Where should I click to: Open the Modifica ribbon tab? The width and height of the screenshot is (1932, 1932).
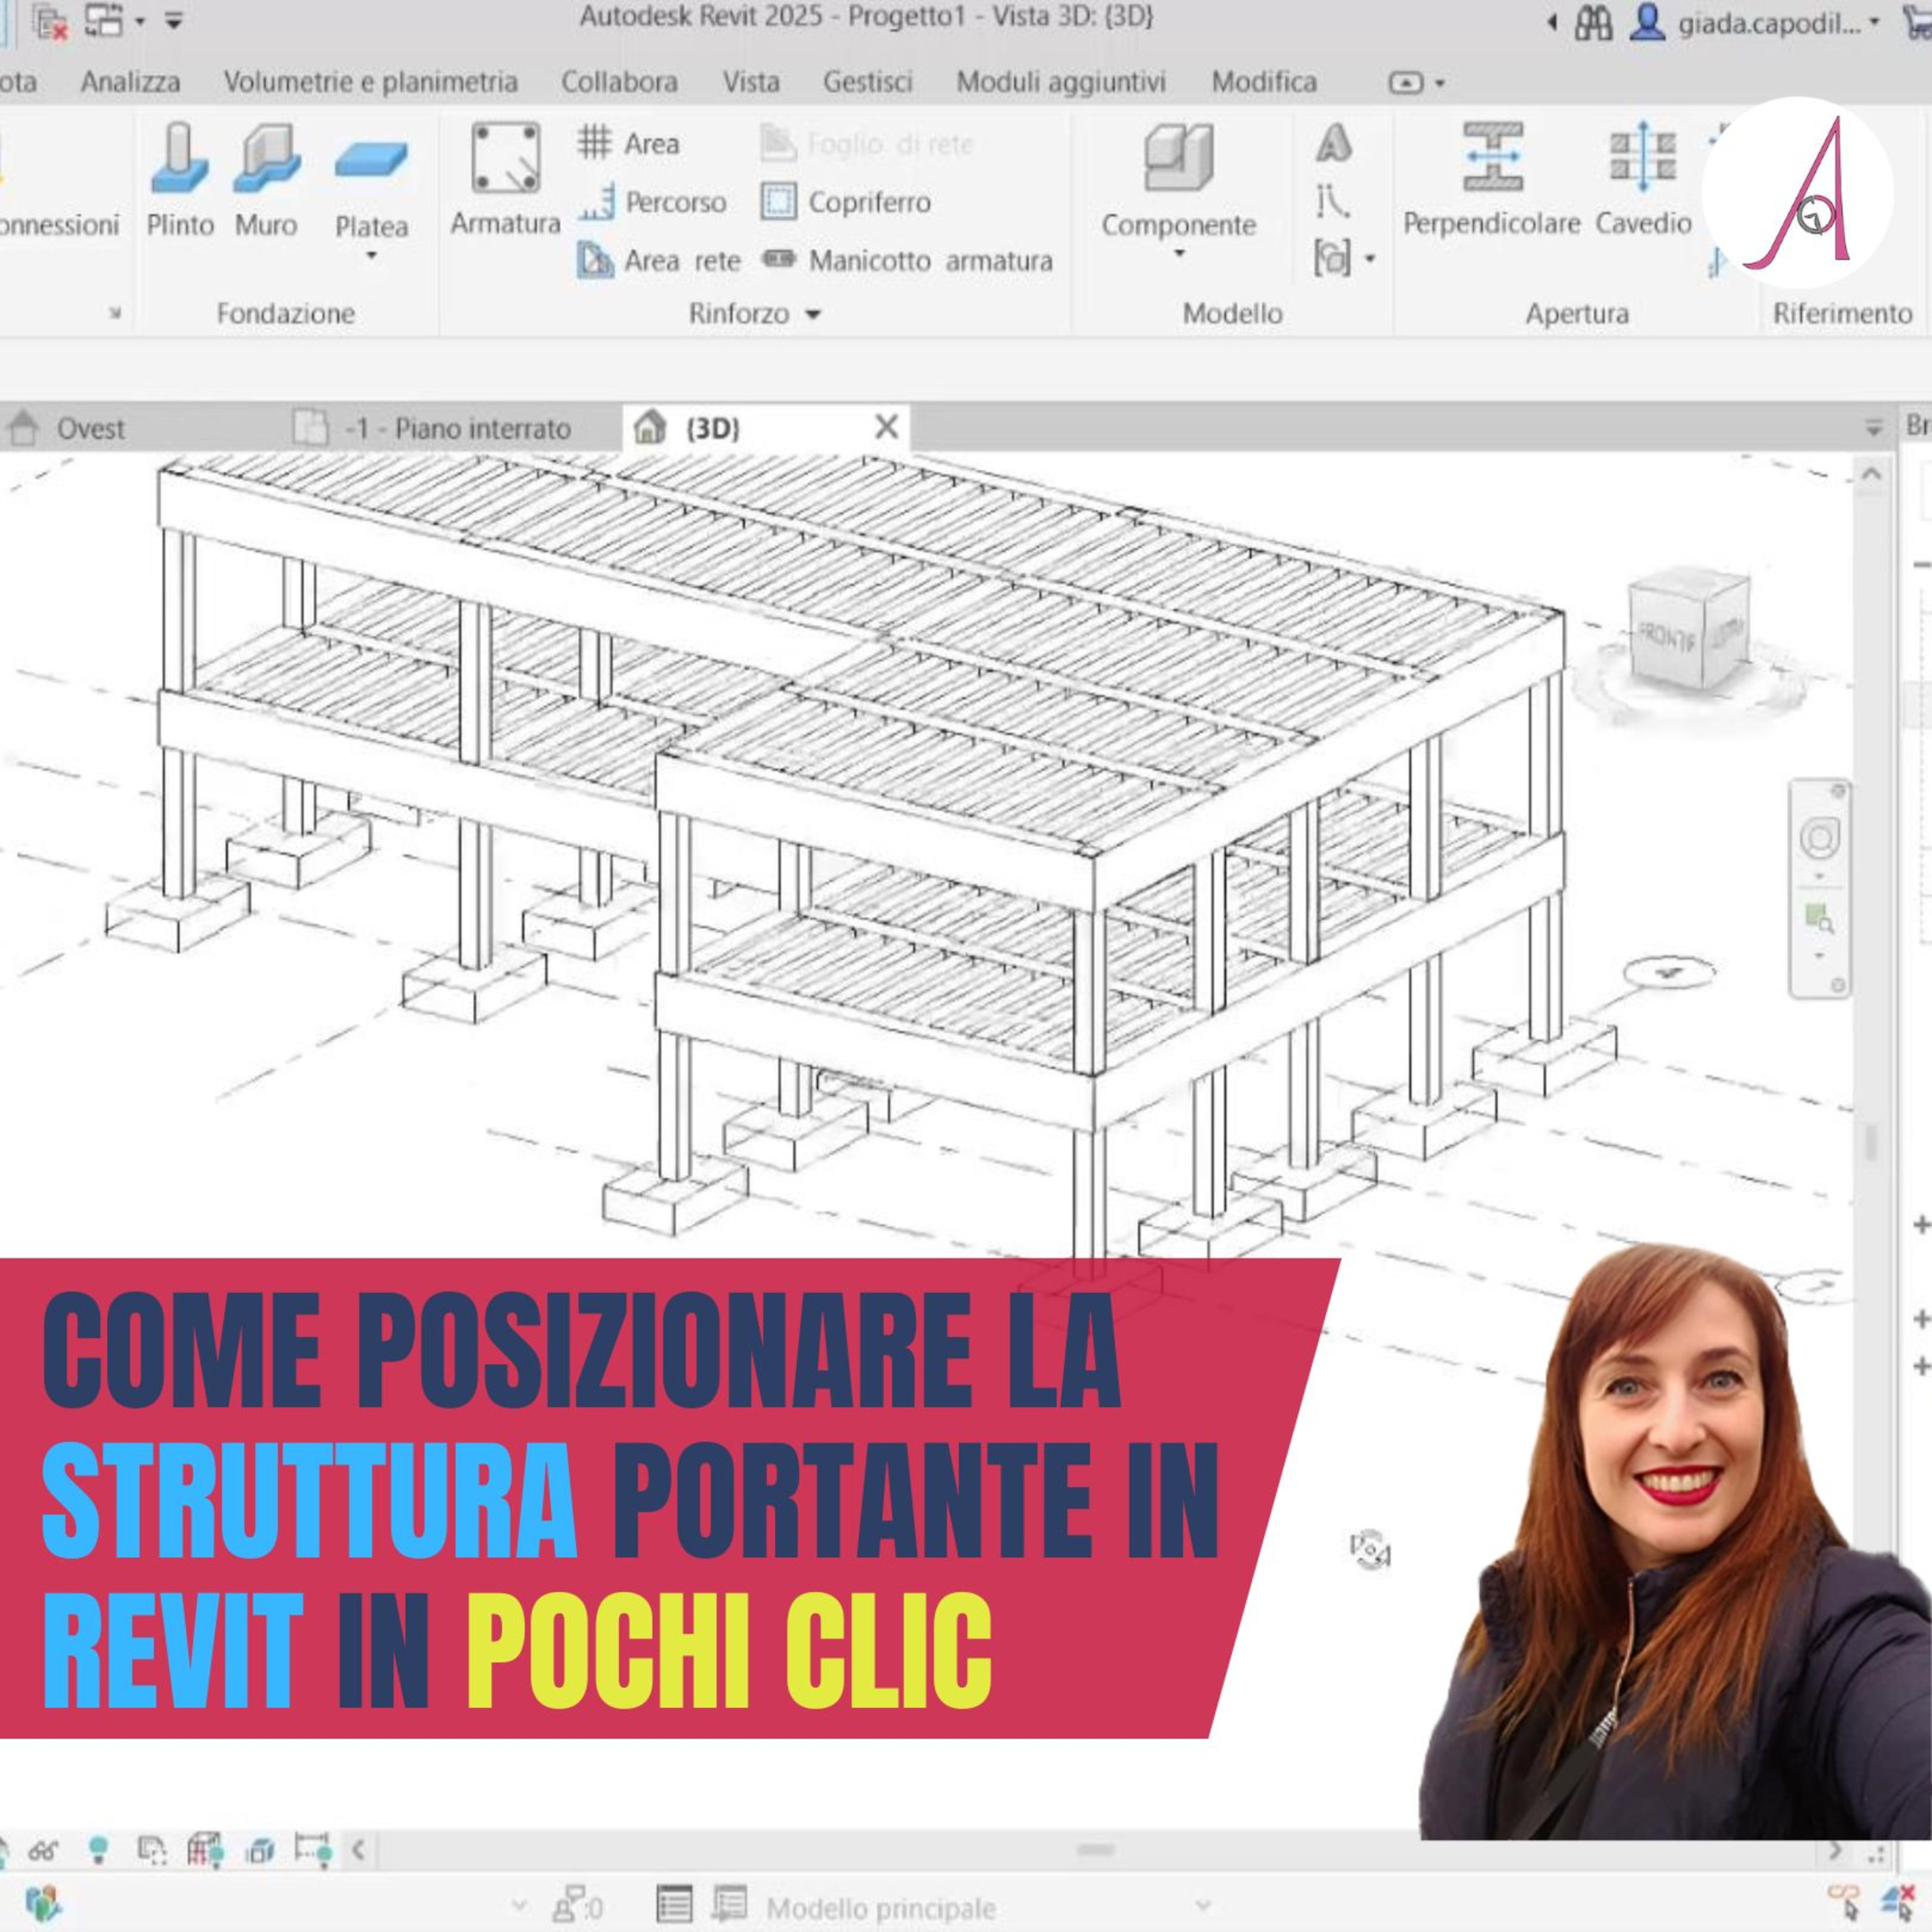click(1264, 82)
